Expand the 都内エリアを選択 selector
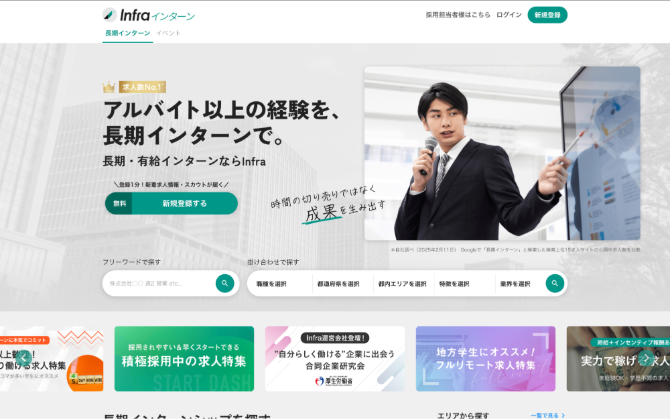Screen dimensions: 670x419 pos(404,284)
